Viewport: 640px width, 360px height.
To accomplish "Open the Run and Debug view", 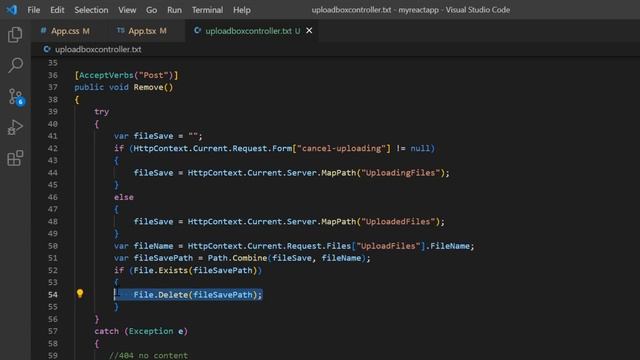I will coord(15,127).
